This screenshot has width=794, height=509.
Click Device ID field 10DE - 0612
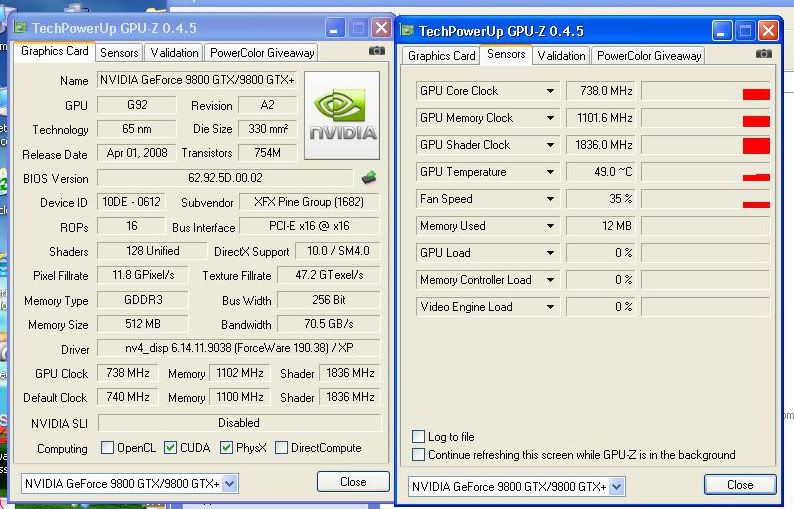click(131, 202)
